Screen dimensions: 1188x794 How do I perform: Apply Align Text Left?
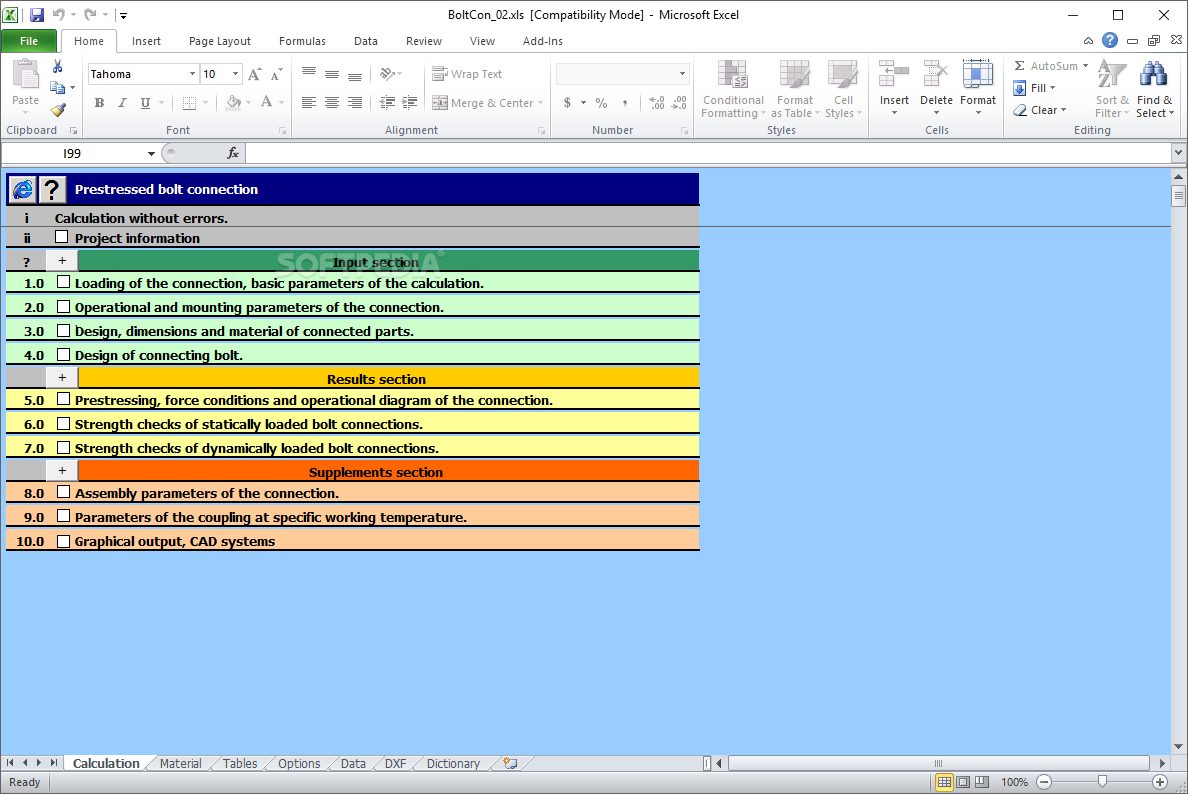click(x=308, y=103)
